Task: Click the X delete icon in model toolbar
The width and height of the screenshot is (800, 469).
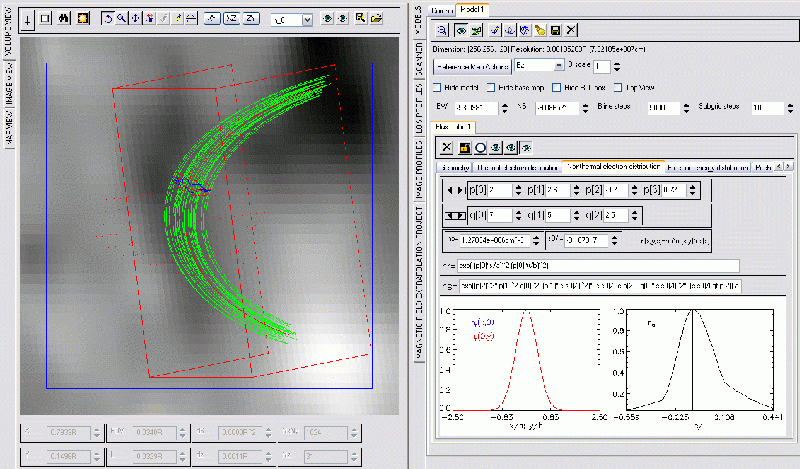Action: (x=571, y=31)
